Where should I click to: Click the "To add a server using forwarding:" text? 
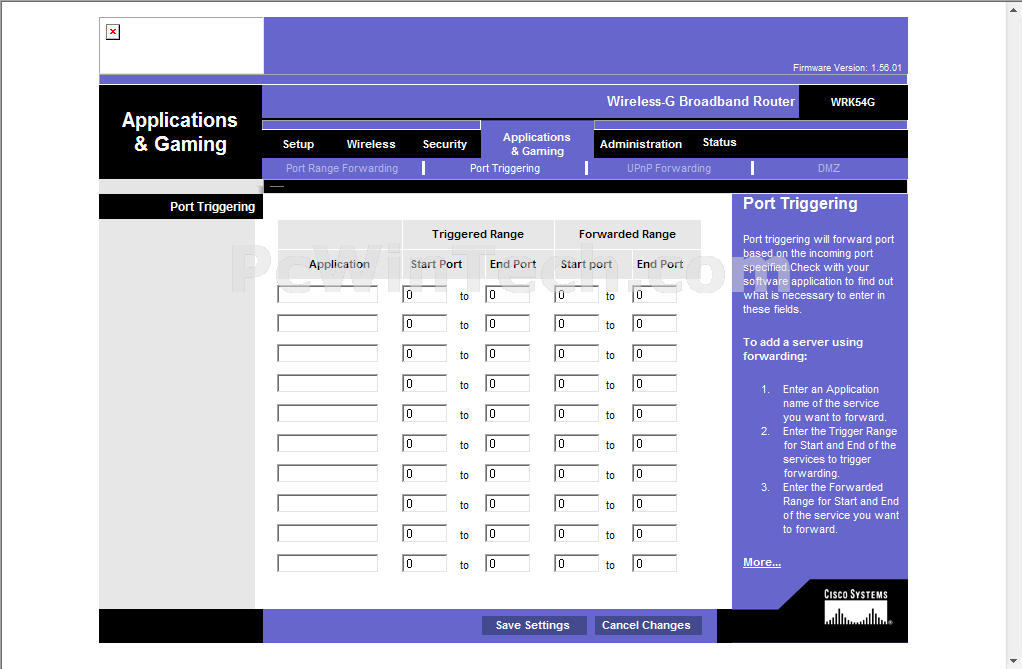803,349
